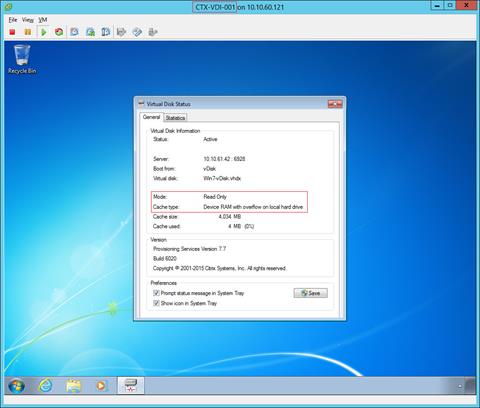Open the VM menu
Screen dimensions: 480x408
click(43, 20)
